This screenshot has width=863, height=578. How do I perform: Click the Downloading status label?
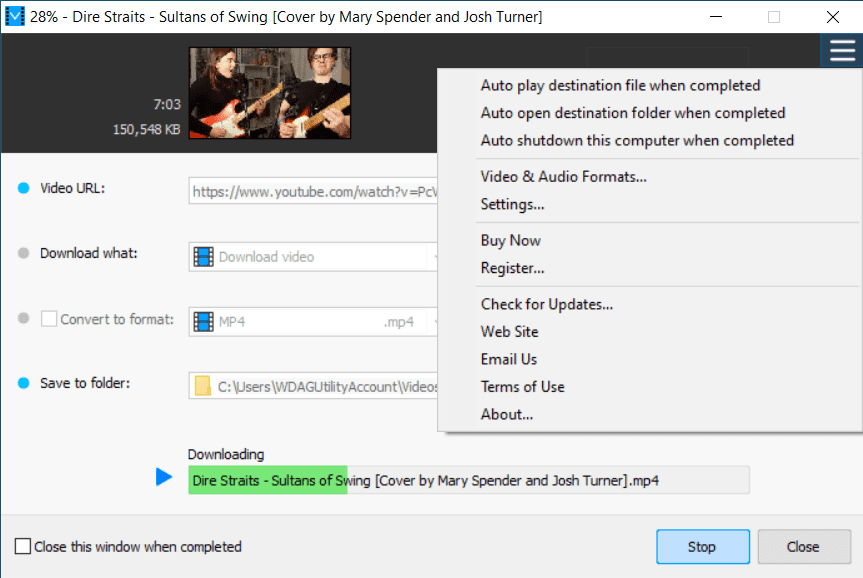(x=226, y=454)
